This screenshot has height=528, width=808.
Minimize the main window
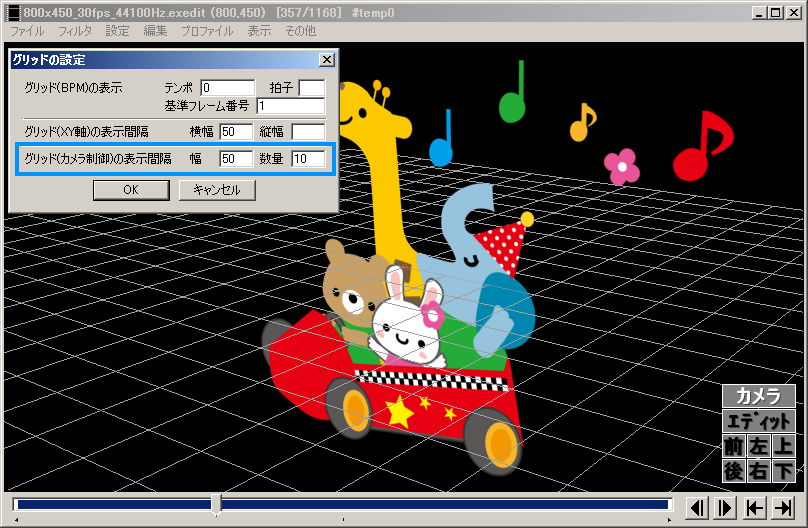pyautogui.click(x=758, y=13)
